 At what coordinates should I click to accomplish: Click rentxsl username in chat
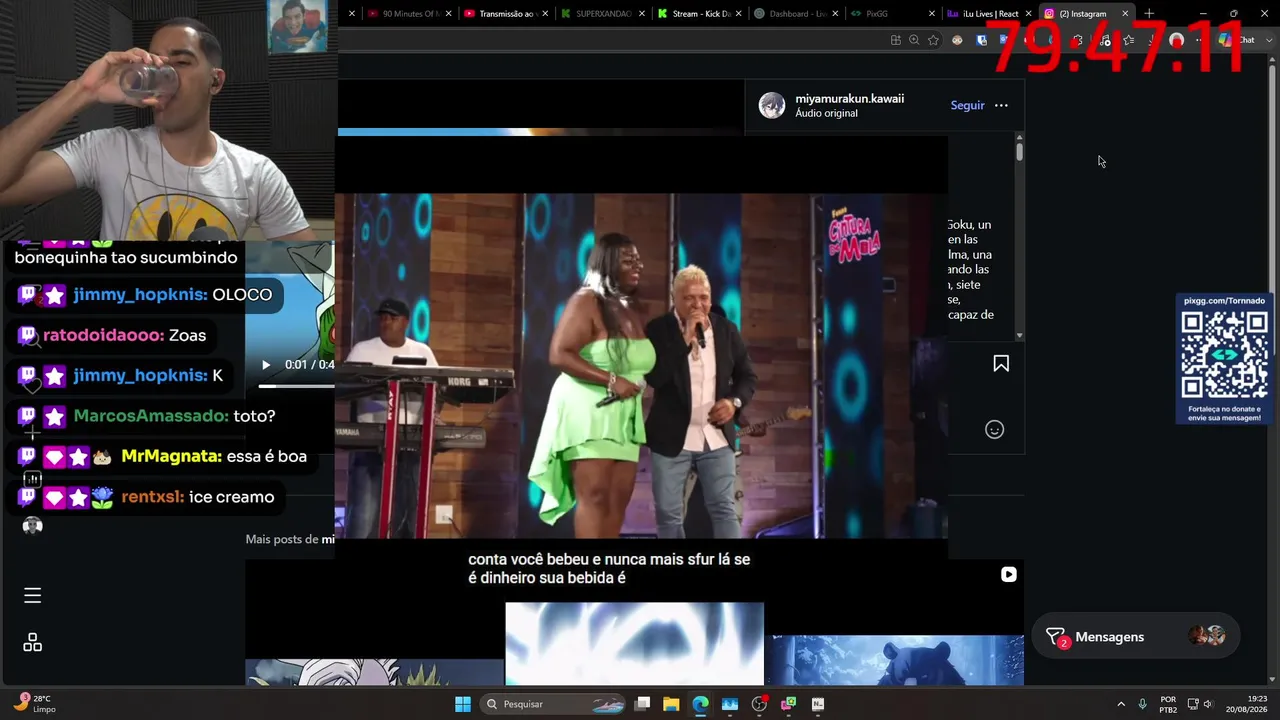152,497
